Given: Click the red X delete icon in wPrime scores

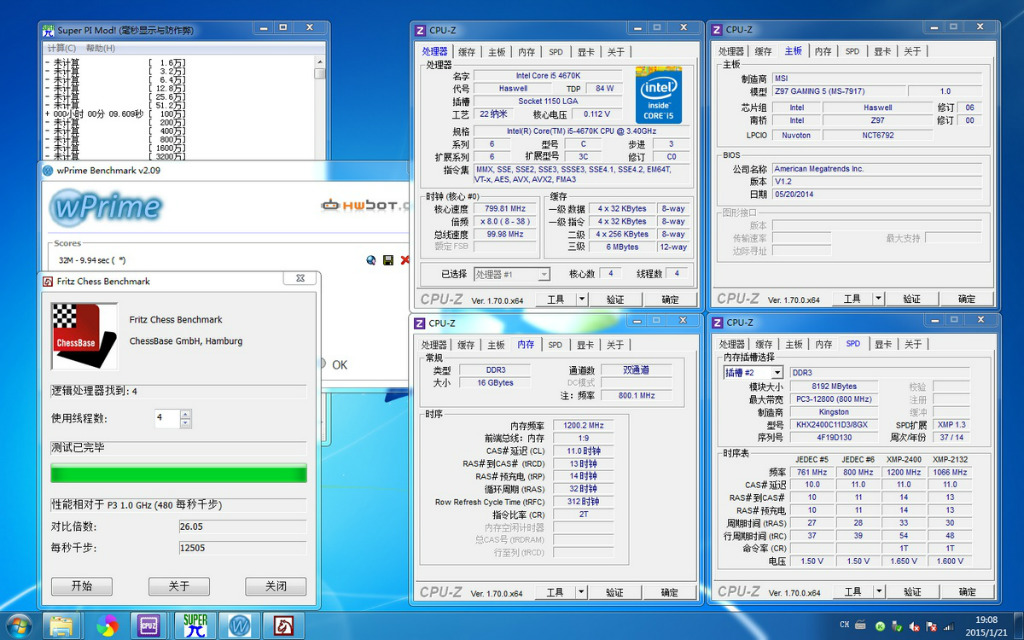Looking at the screenshot, I should [x=404, y=260].
